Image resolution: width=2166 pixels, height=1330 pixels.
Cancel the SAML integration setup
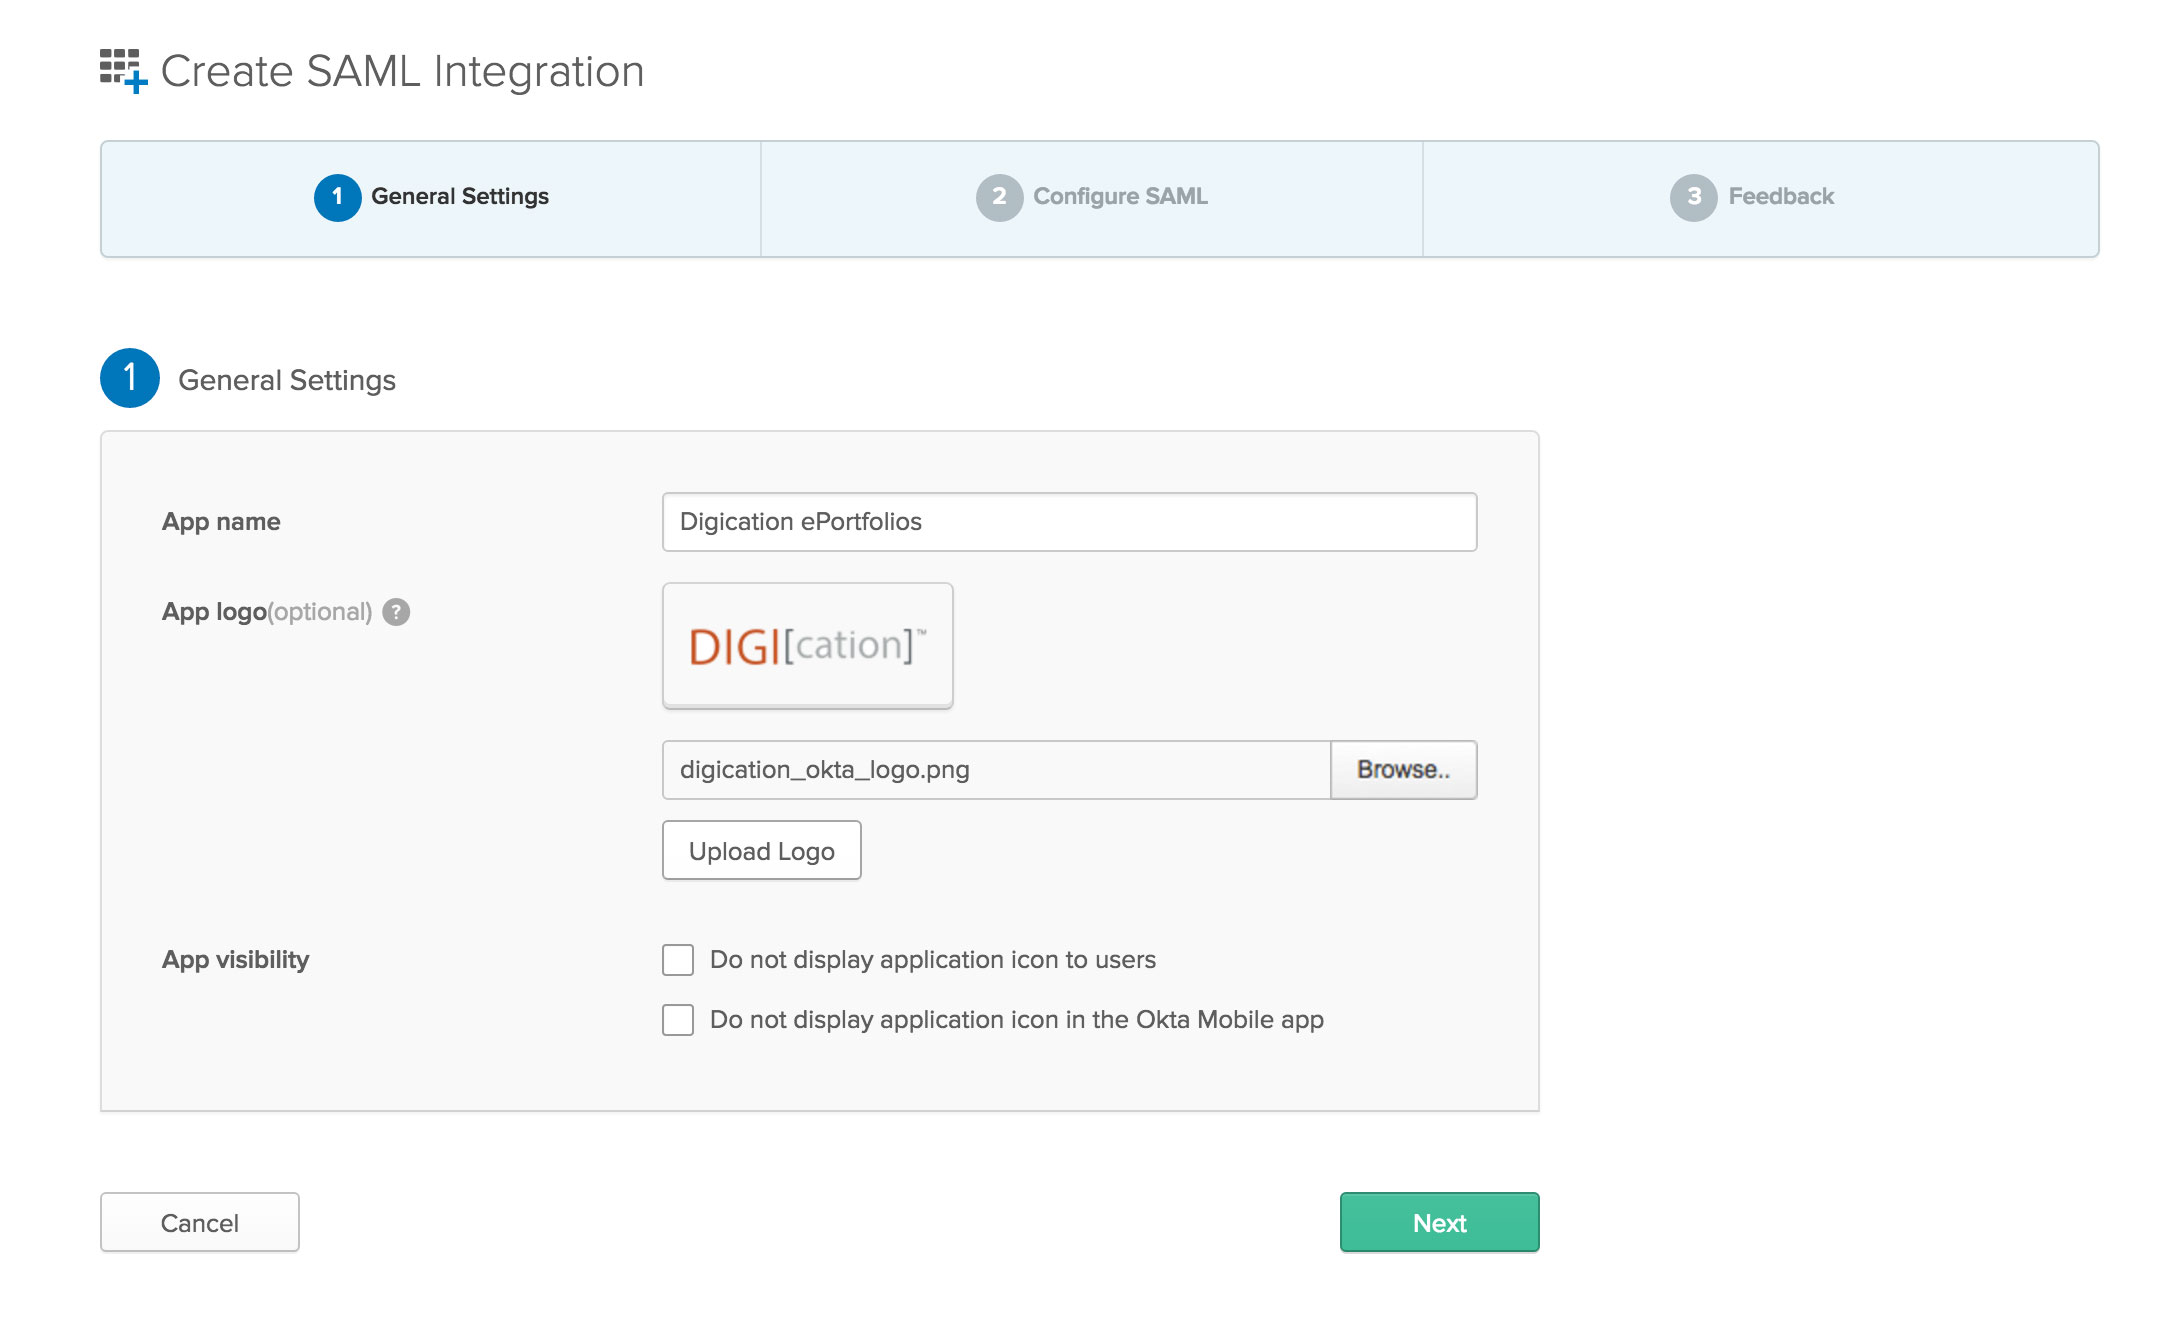pyautogui.click(x=200, y=1222)
